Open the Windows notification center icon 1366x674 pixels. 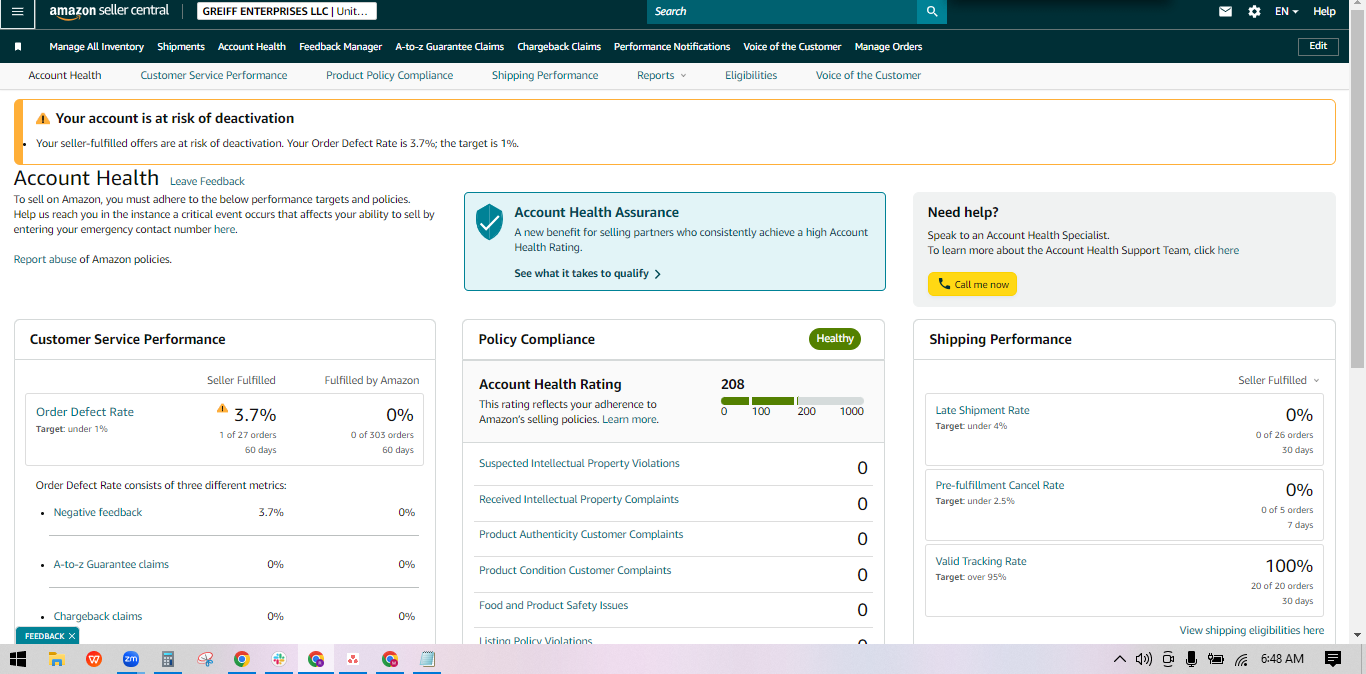pos(1332,659)
